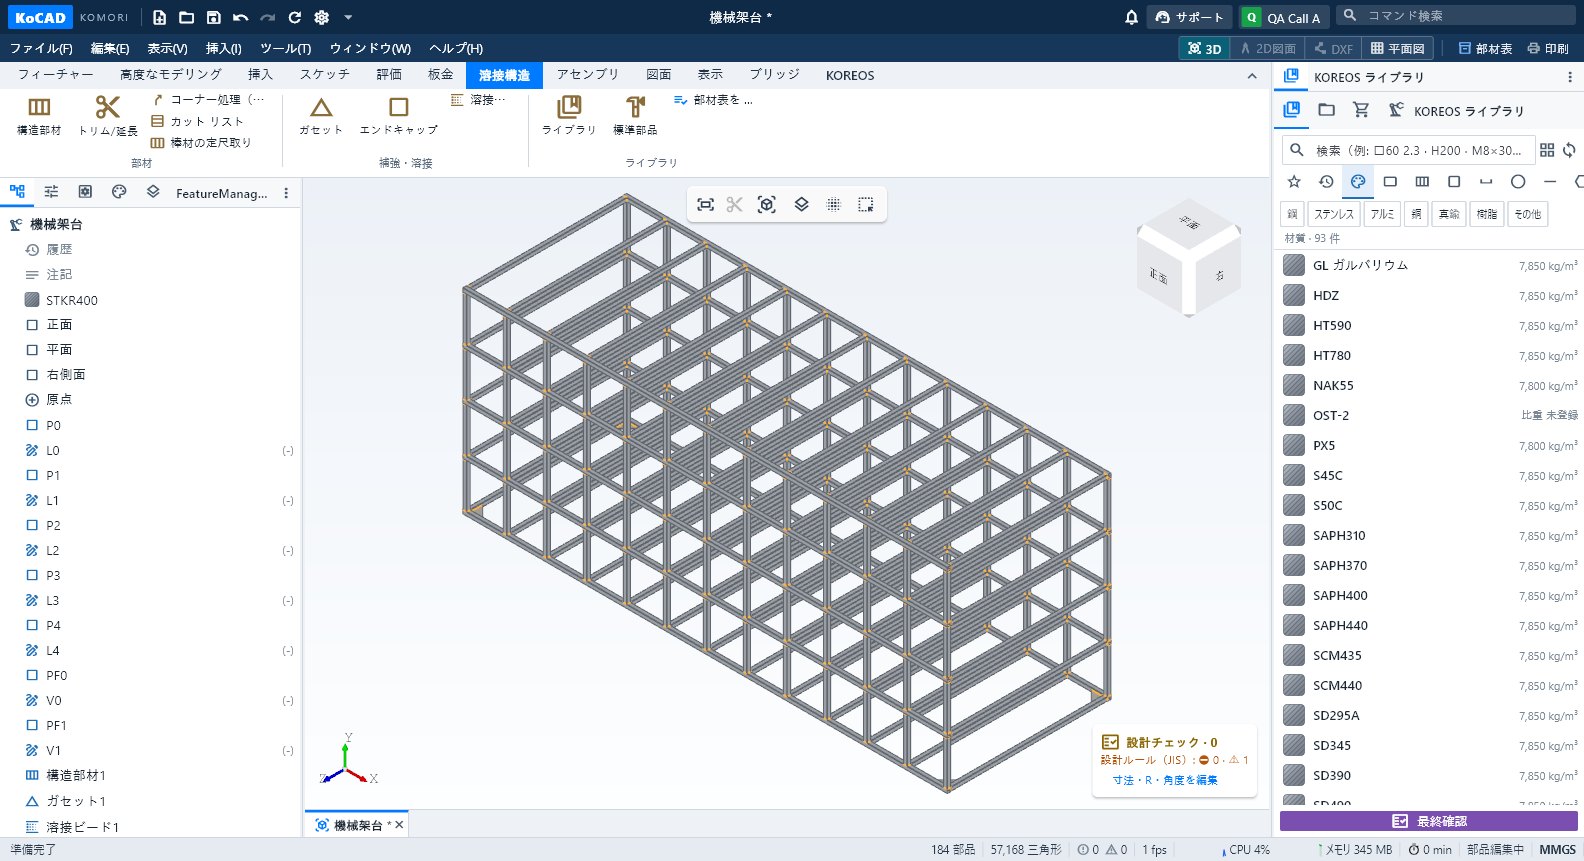
Task: Click the favorites star filter icon
Action: [1294, 181]
